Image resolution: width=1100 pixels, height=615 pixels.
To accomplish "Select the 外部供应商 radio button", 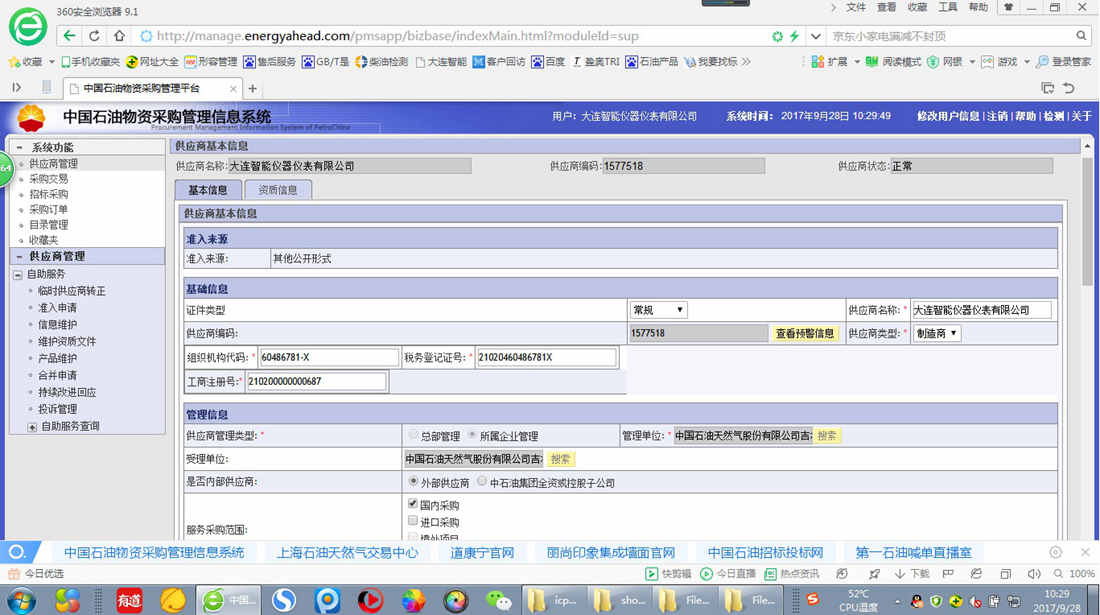I will coord(413,481).
